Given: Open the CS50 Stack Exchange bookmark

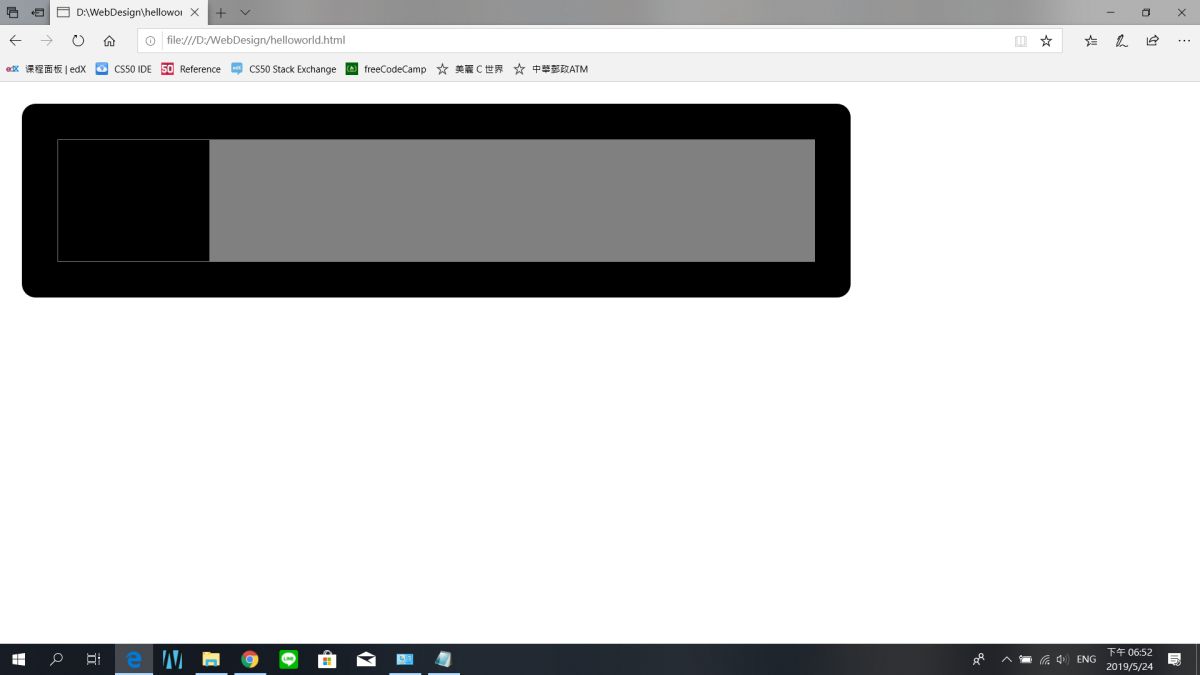Looking at the screenshot, I should 284,69.
